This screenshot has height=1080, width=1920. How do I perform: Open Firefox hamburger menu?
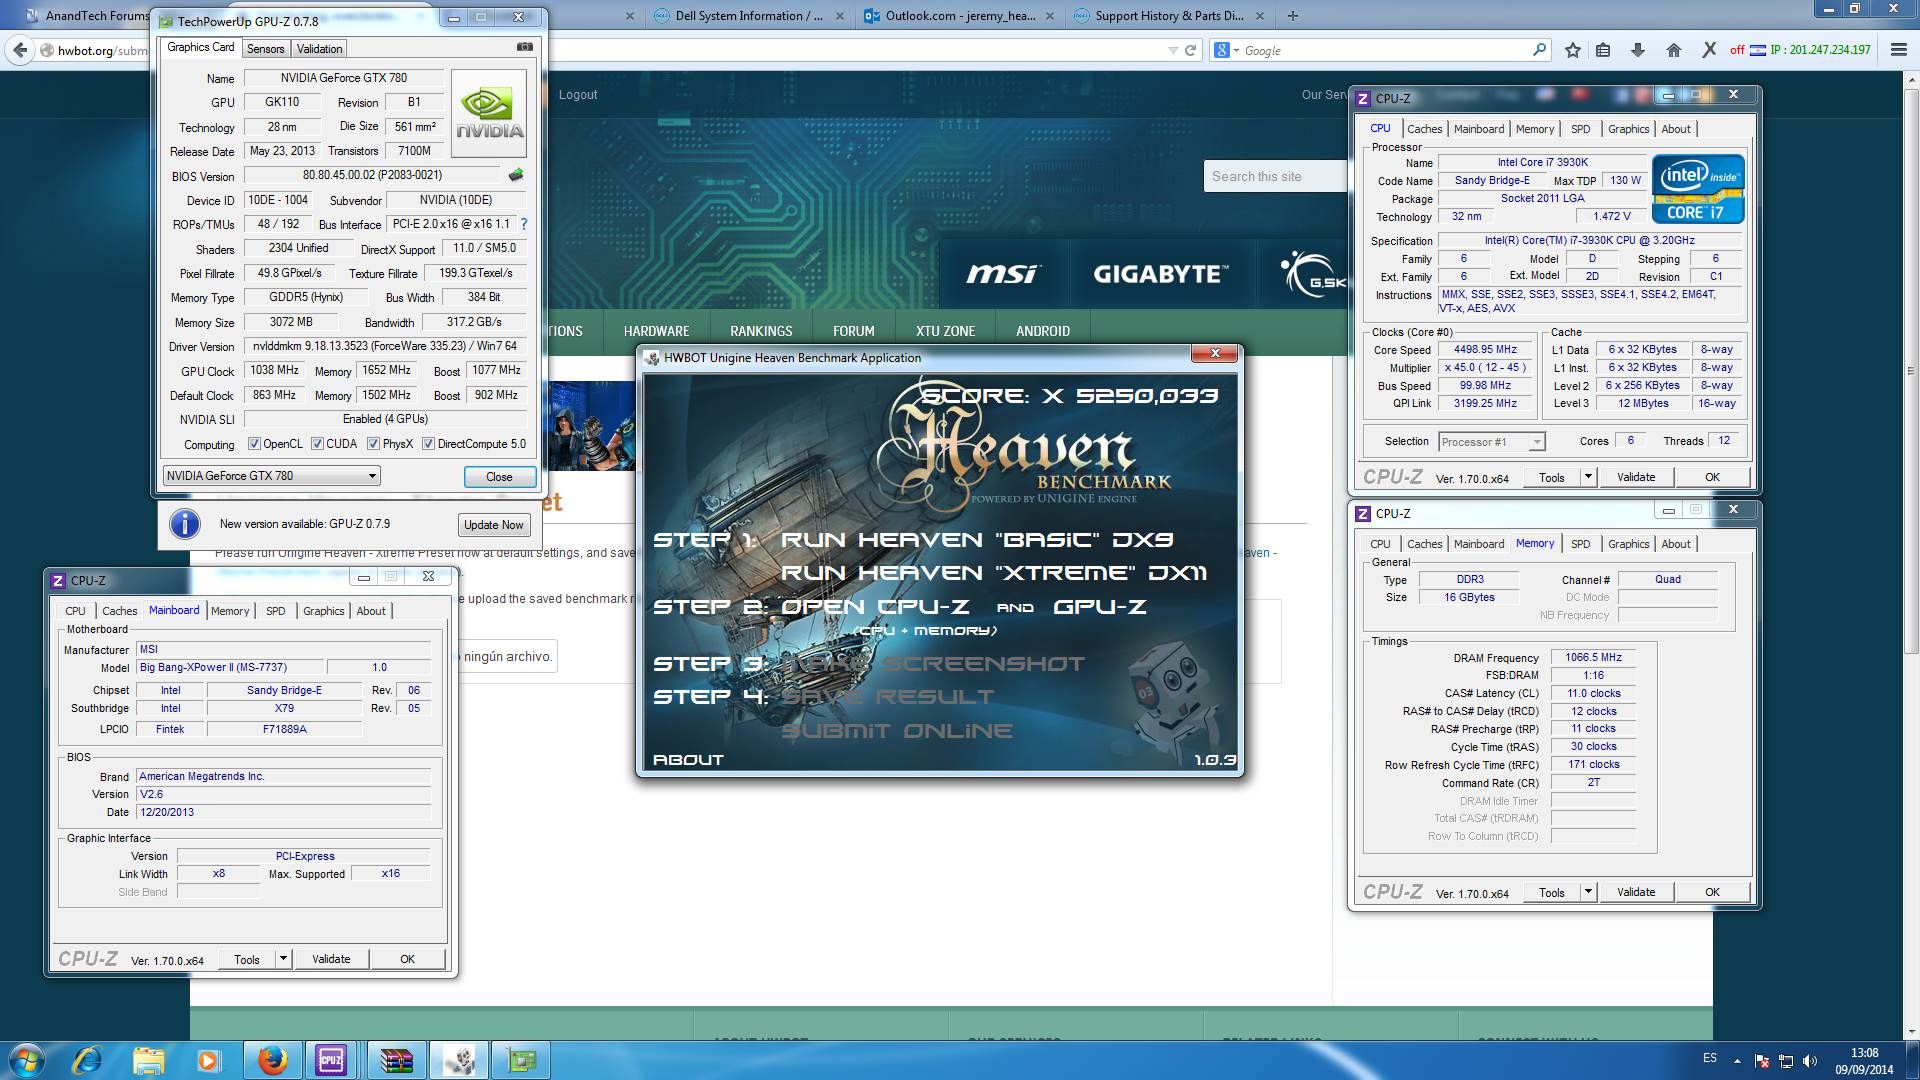pyautogui.click(x=1899, y=50)
